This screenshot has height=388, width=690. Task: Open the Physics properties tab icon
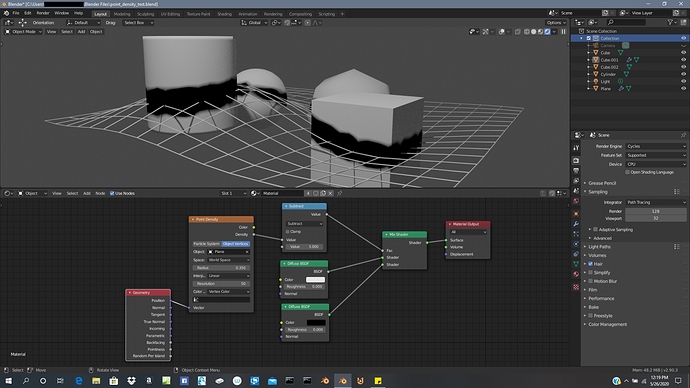point(576,244)
